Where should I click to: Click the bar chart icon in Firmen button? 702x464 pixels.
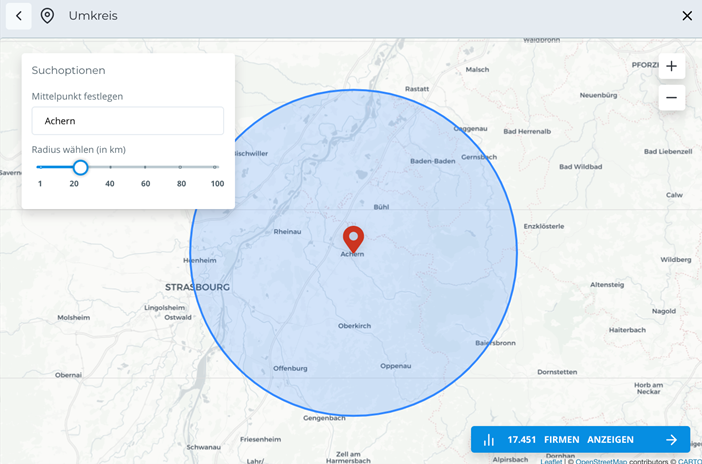tap(489, 440)
